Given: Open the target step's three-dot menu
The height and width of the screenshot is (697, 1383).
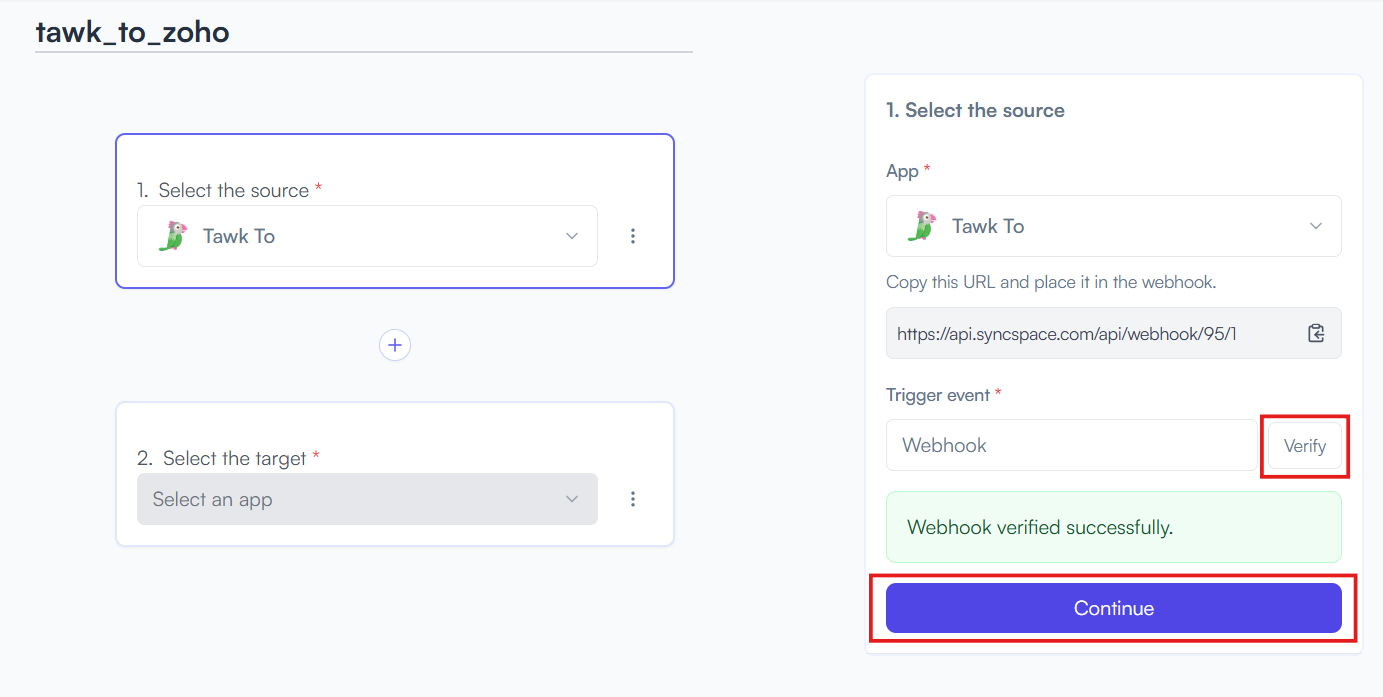Looking at the screenshot, I should [633, 499].
